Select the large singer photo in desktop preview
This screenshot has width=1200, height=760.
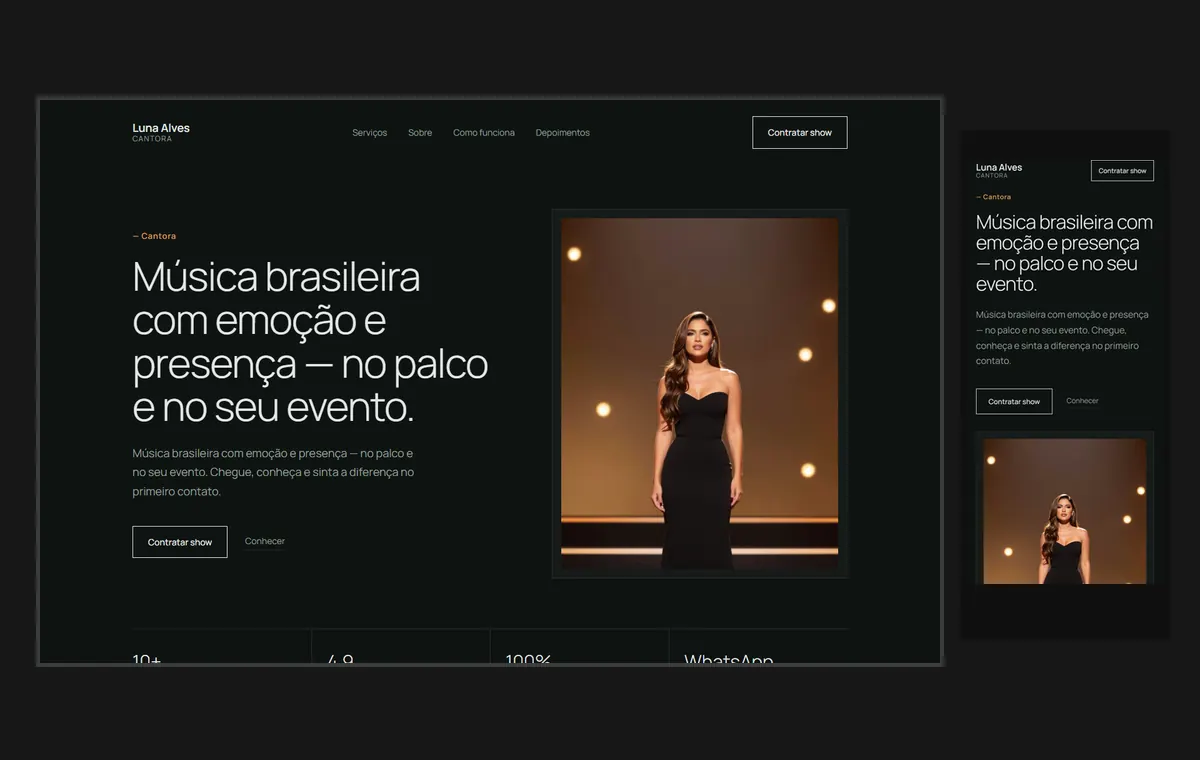coord(700,394)
